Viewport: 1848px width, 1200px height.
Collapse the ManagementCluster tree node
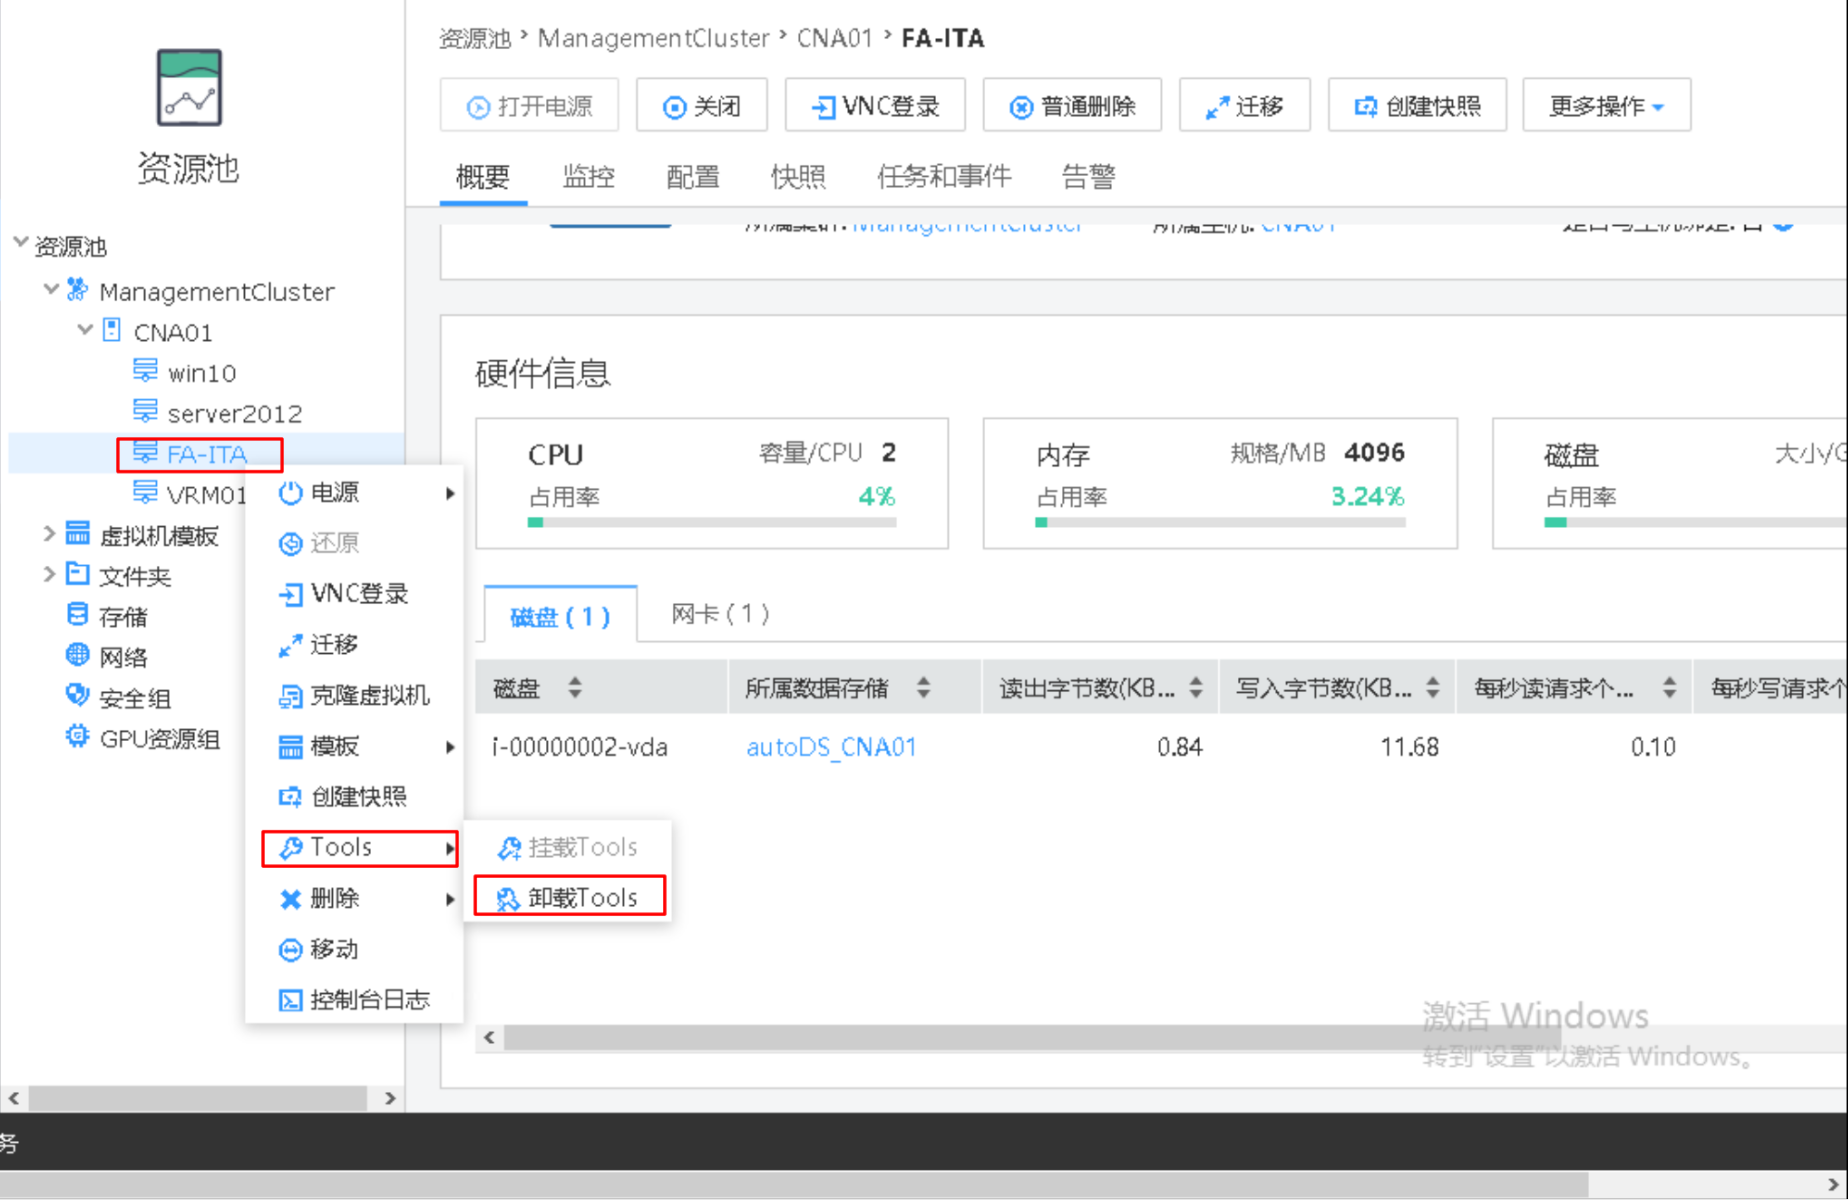click(50, 290)
